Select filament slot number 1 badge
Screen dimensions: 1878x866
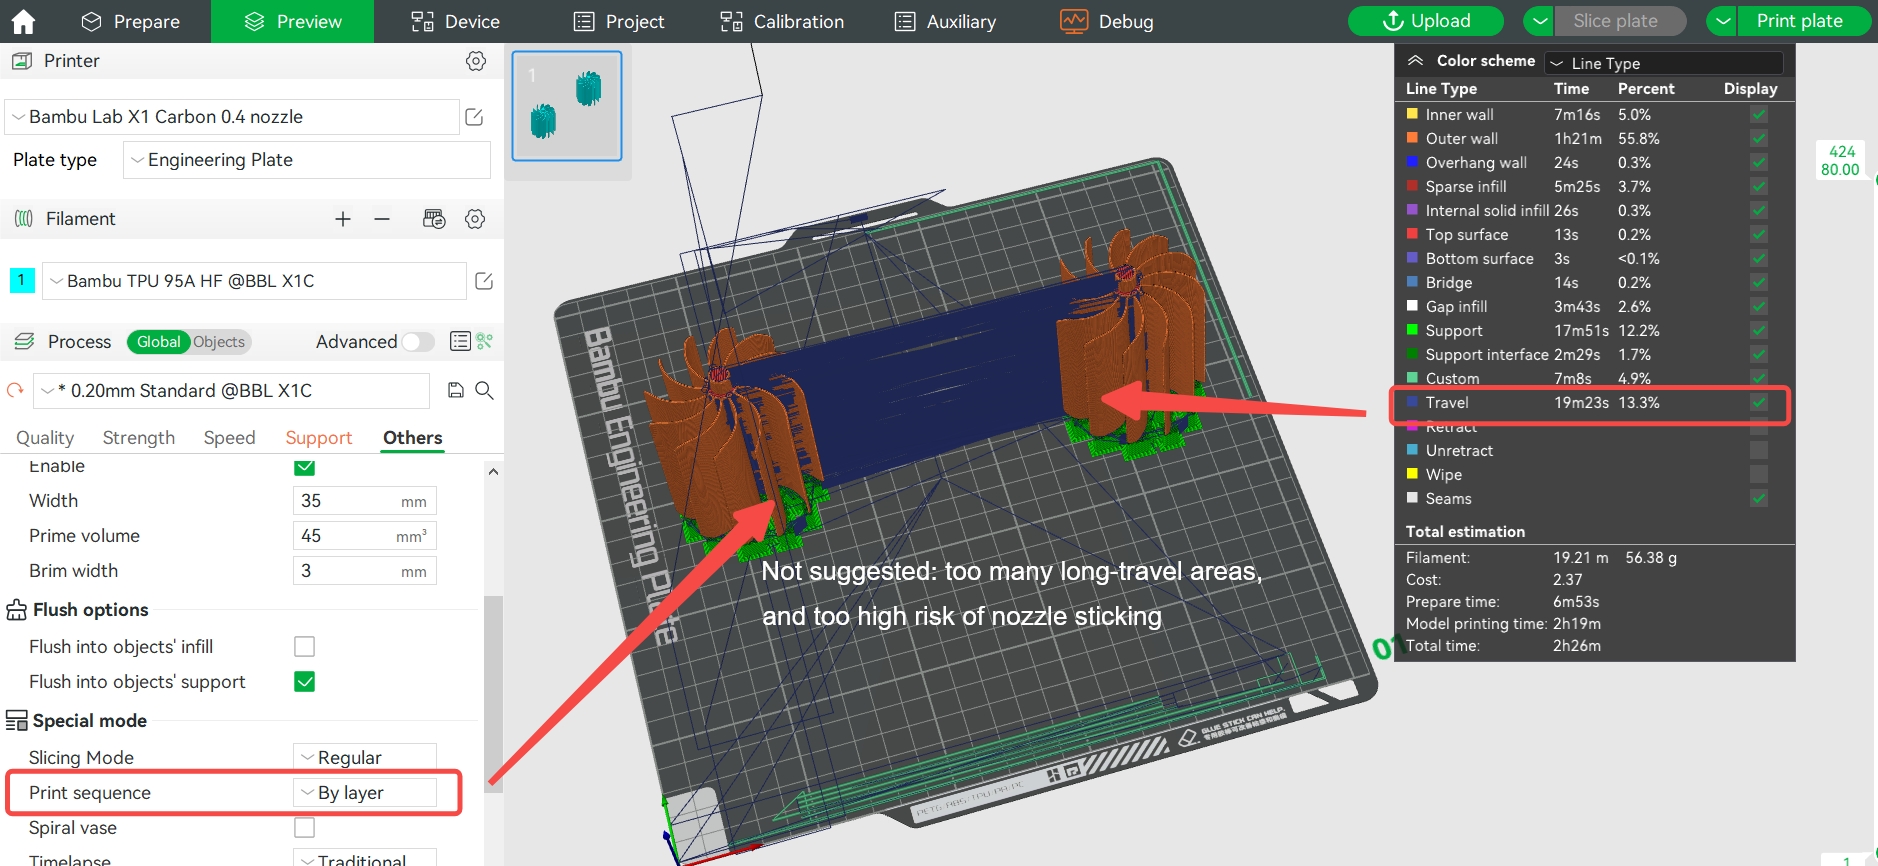tap(22, 281)
